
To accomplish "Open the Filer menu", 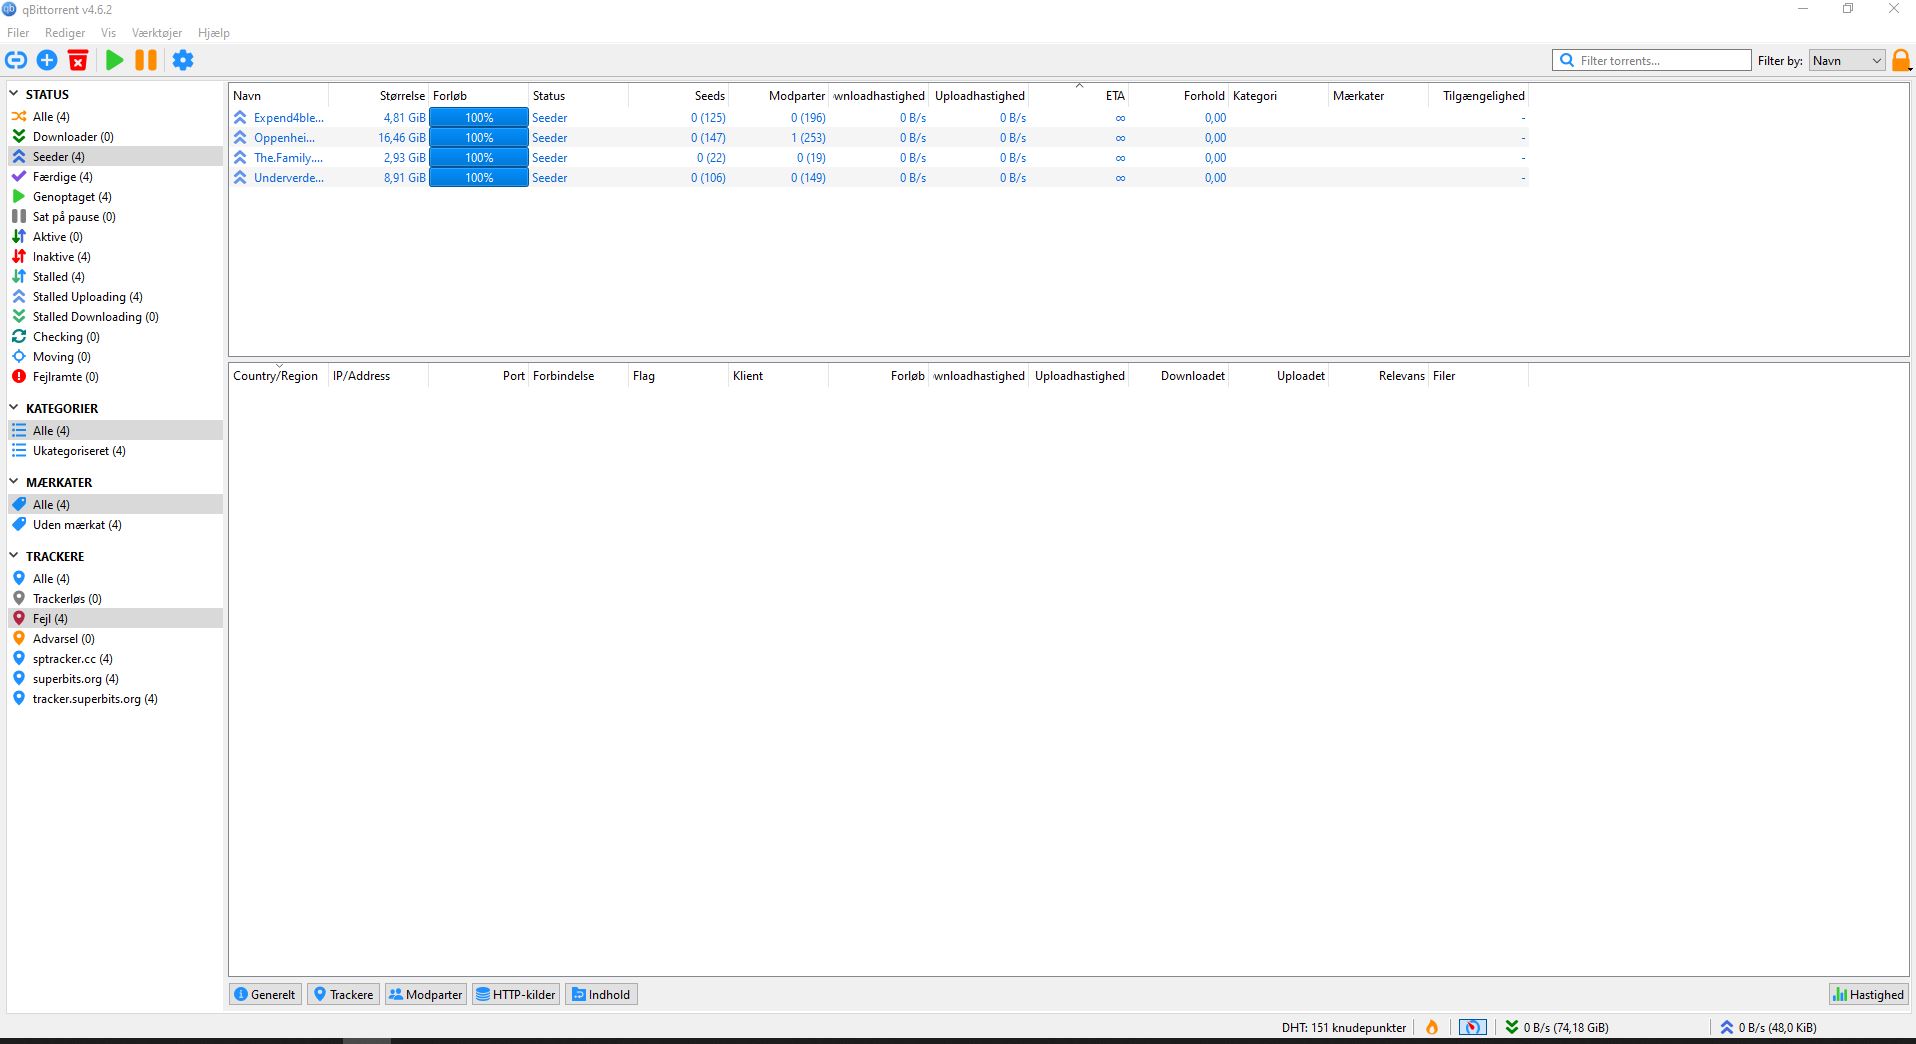I will coord(18,33).
